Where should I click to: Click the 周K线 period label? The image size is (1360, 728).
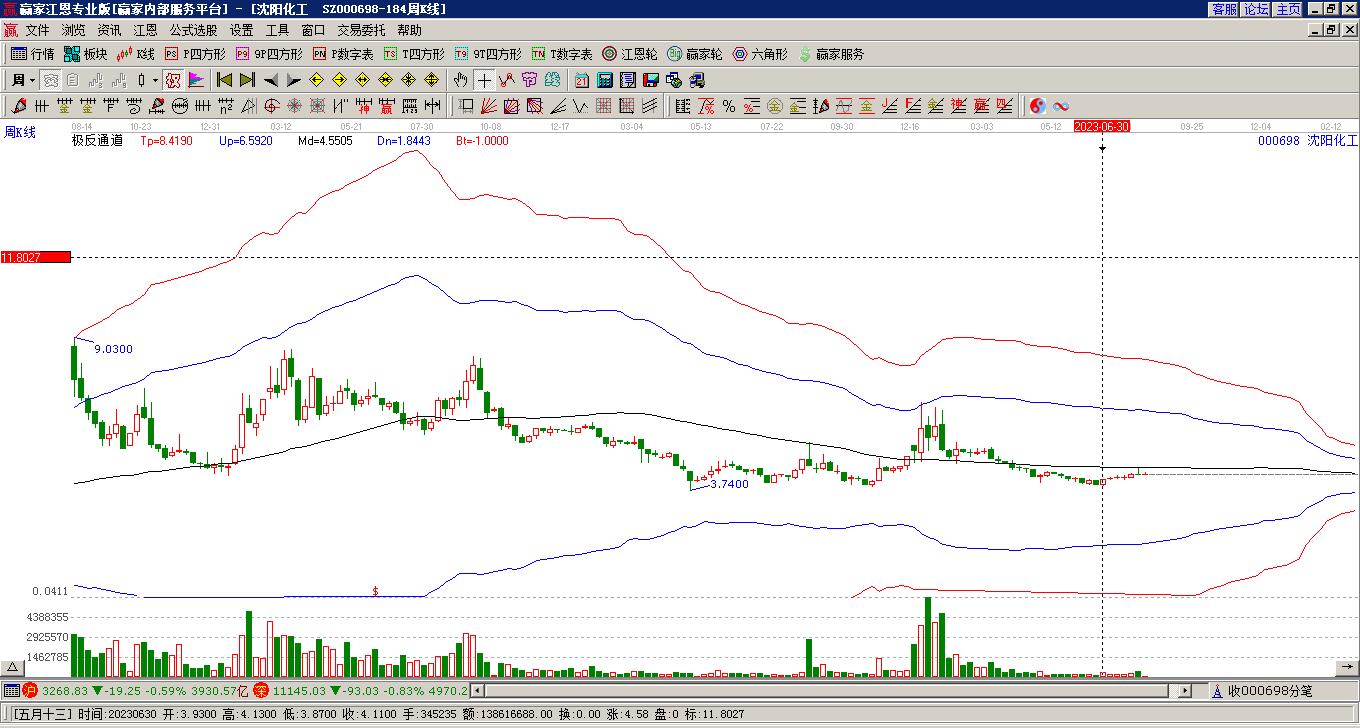tap(20, 132)
